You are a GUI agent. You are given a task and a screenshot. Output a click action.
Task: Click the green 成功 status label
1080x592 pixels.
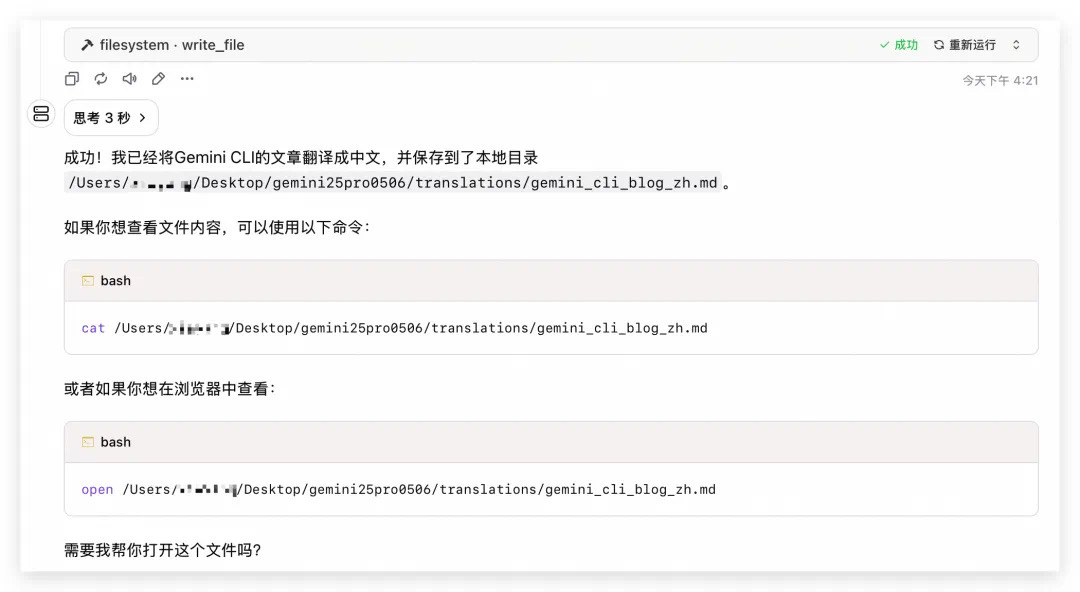click(x=899, y=45)
